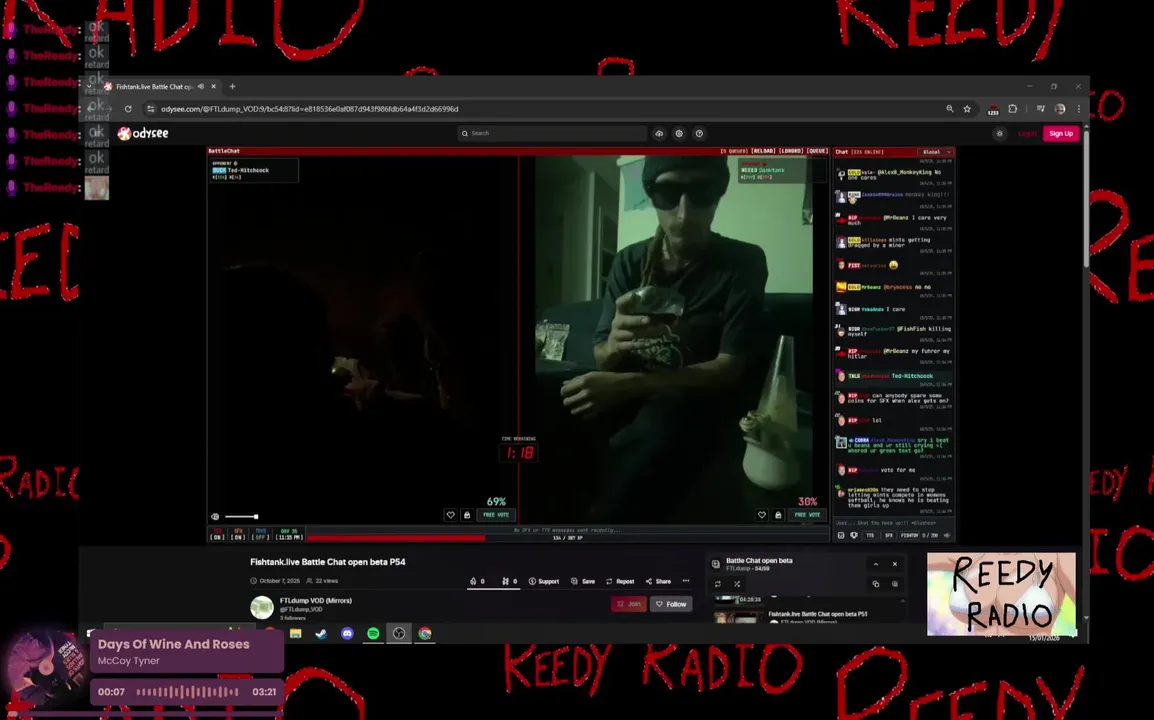Click the TTS button in chat footer
This screenshot has width=1154, height=720.
tap(870, 535)
